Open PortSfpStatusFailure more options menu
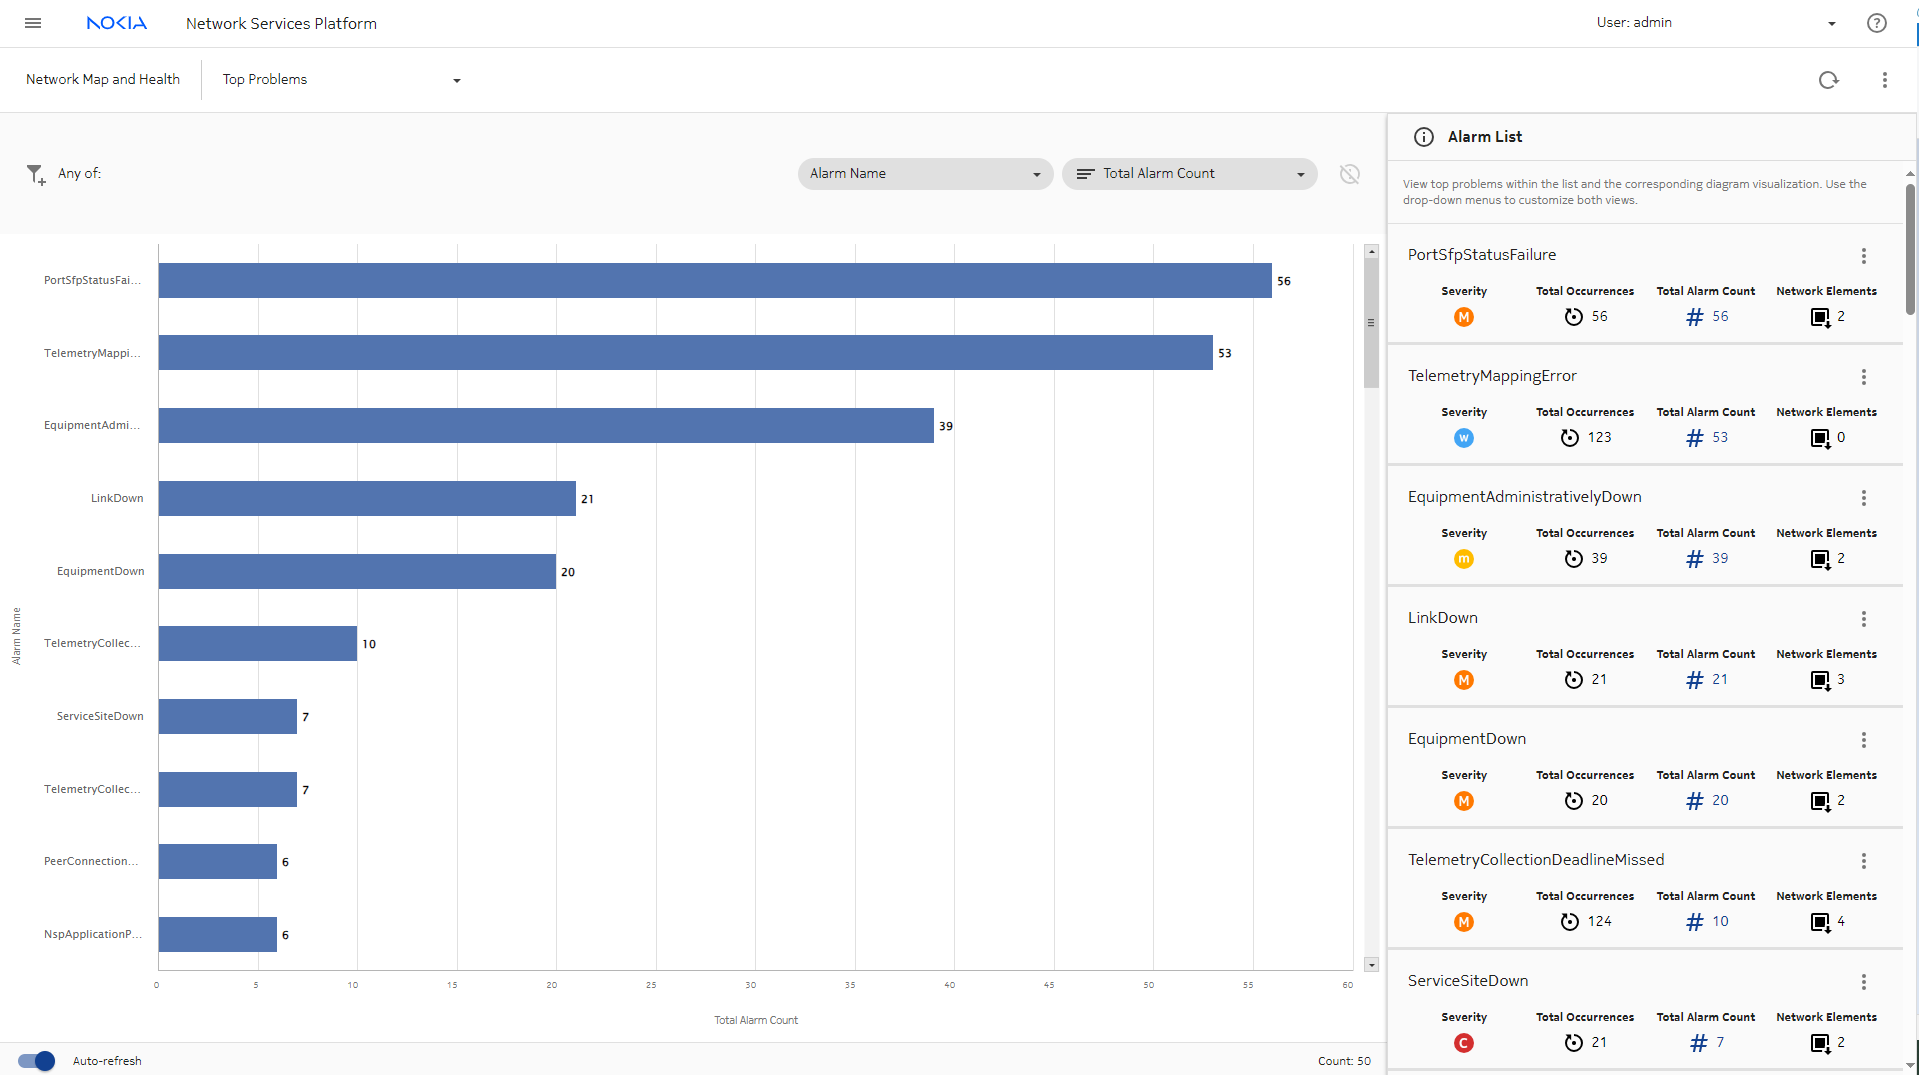 [x=1863, y=256]
